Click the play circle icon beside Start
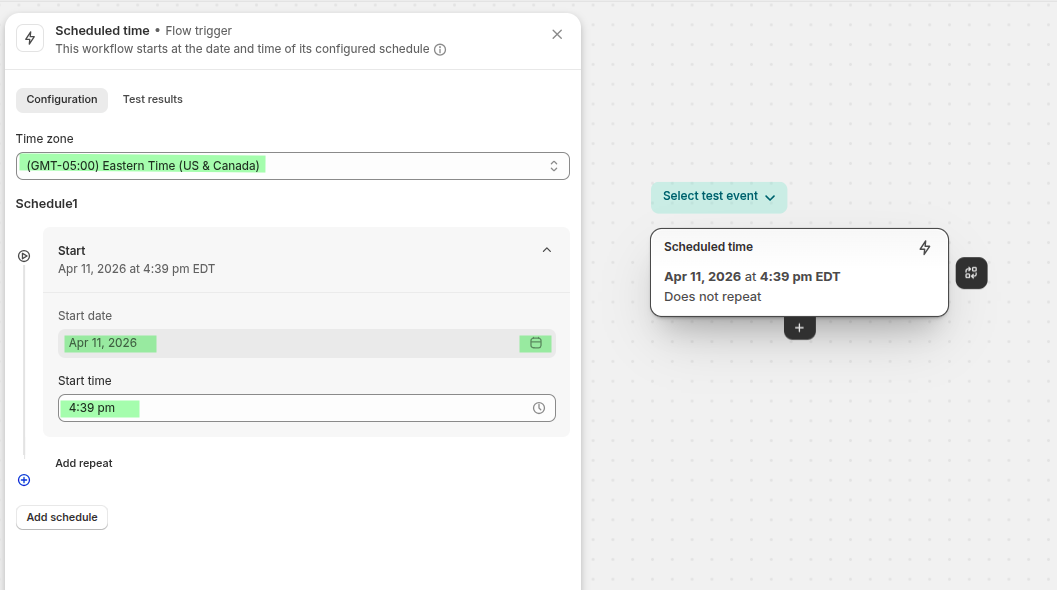The width and height of the screenshot is (1057, 590). 24,256
